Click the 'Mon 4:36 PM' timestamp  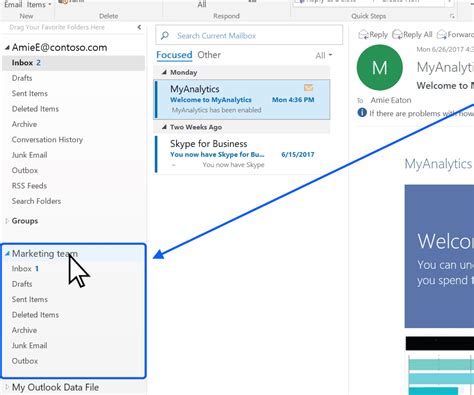click(x=293, y=100)
